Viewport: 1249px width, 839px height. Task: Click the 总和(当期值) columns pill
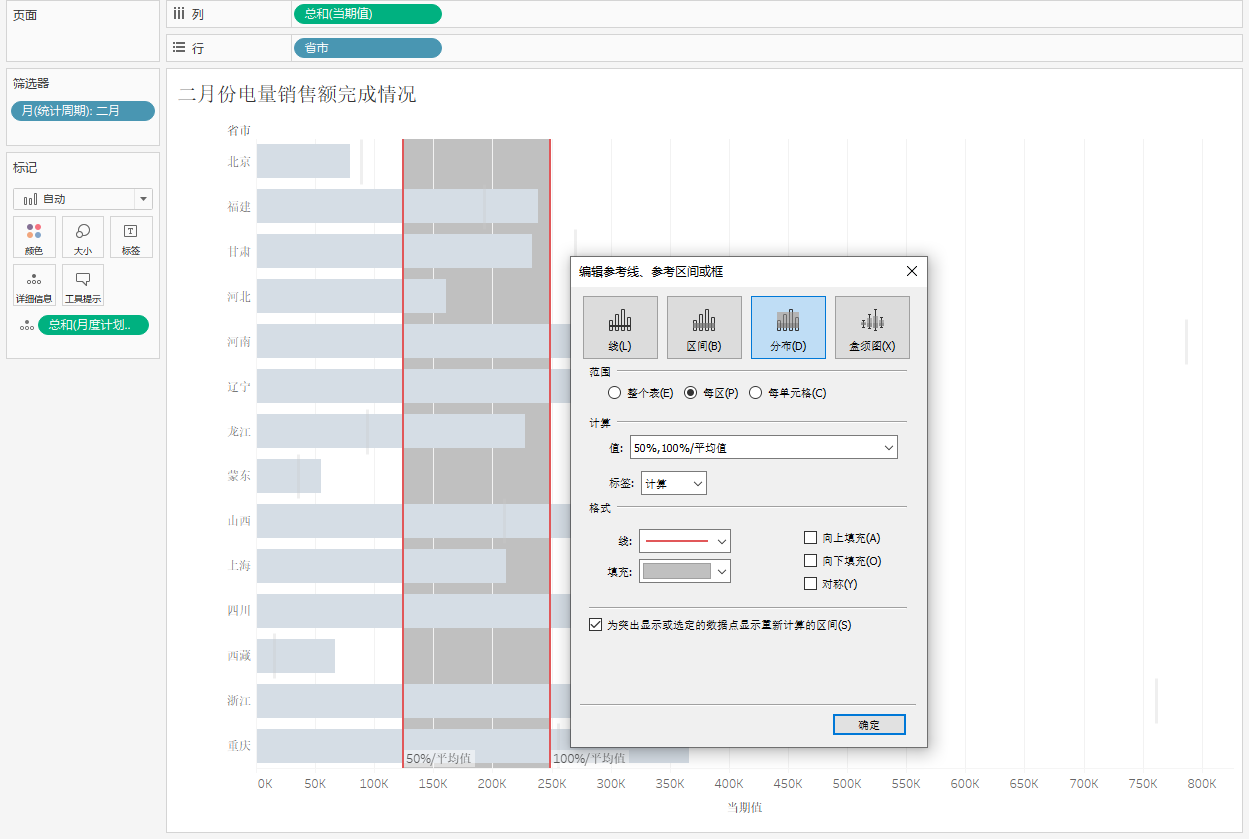pyautogui.click(x=367, y=14)
